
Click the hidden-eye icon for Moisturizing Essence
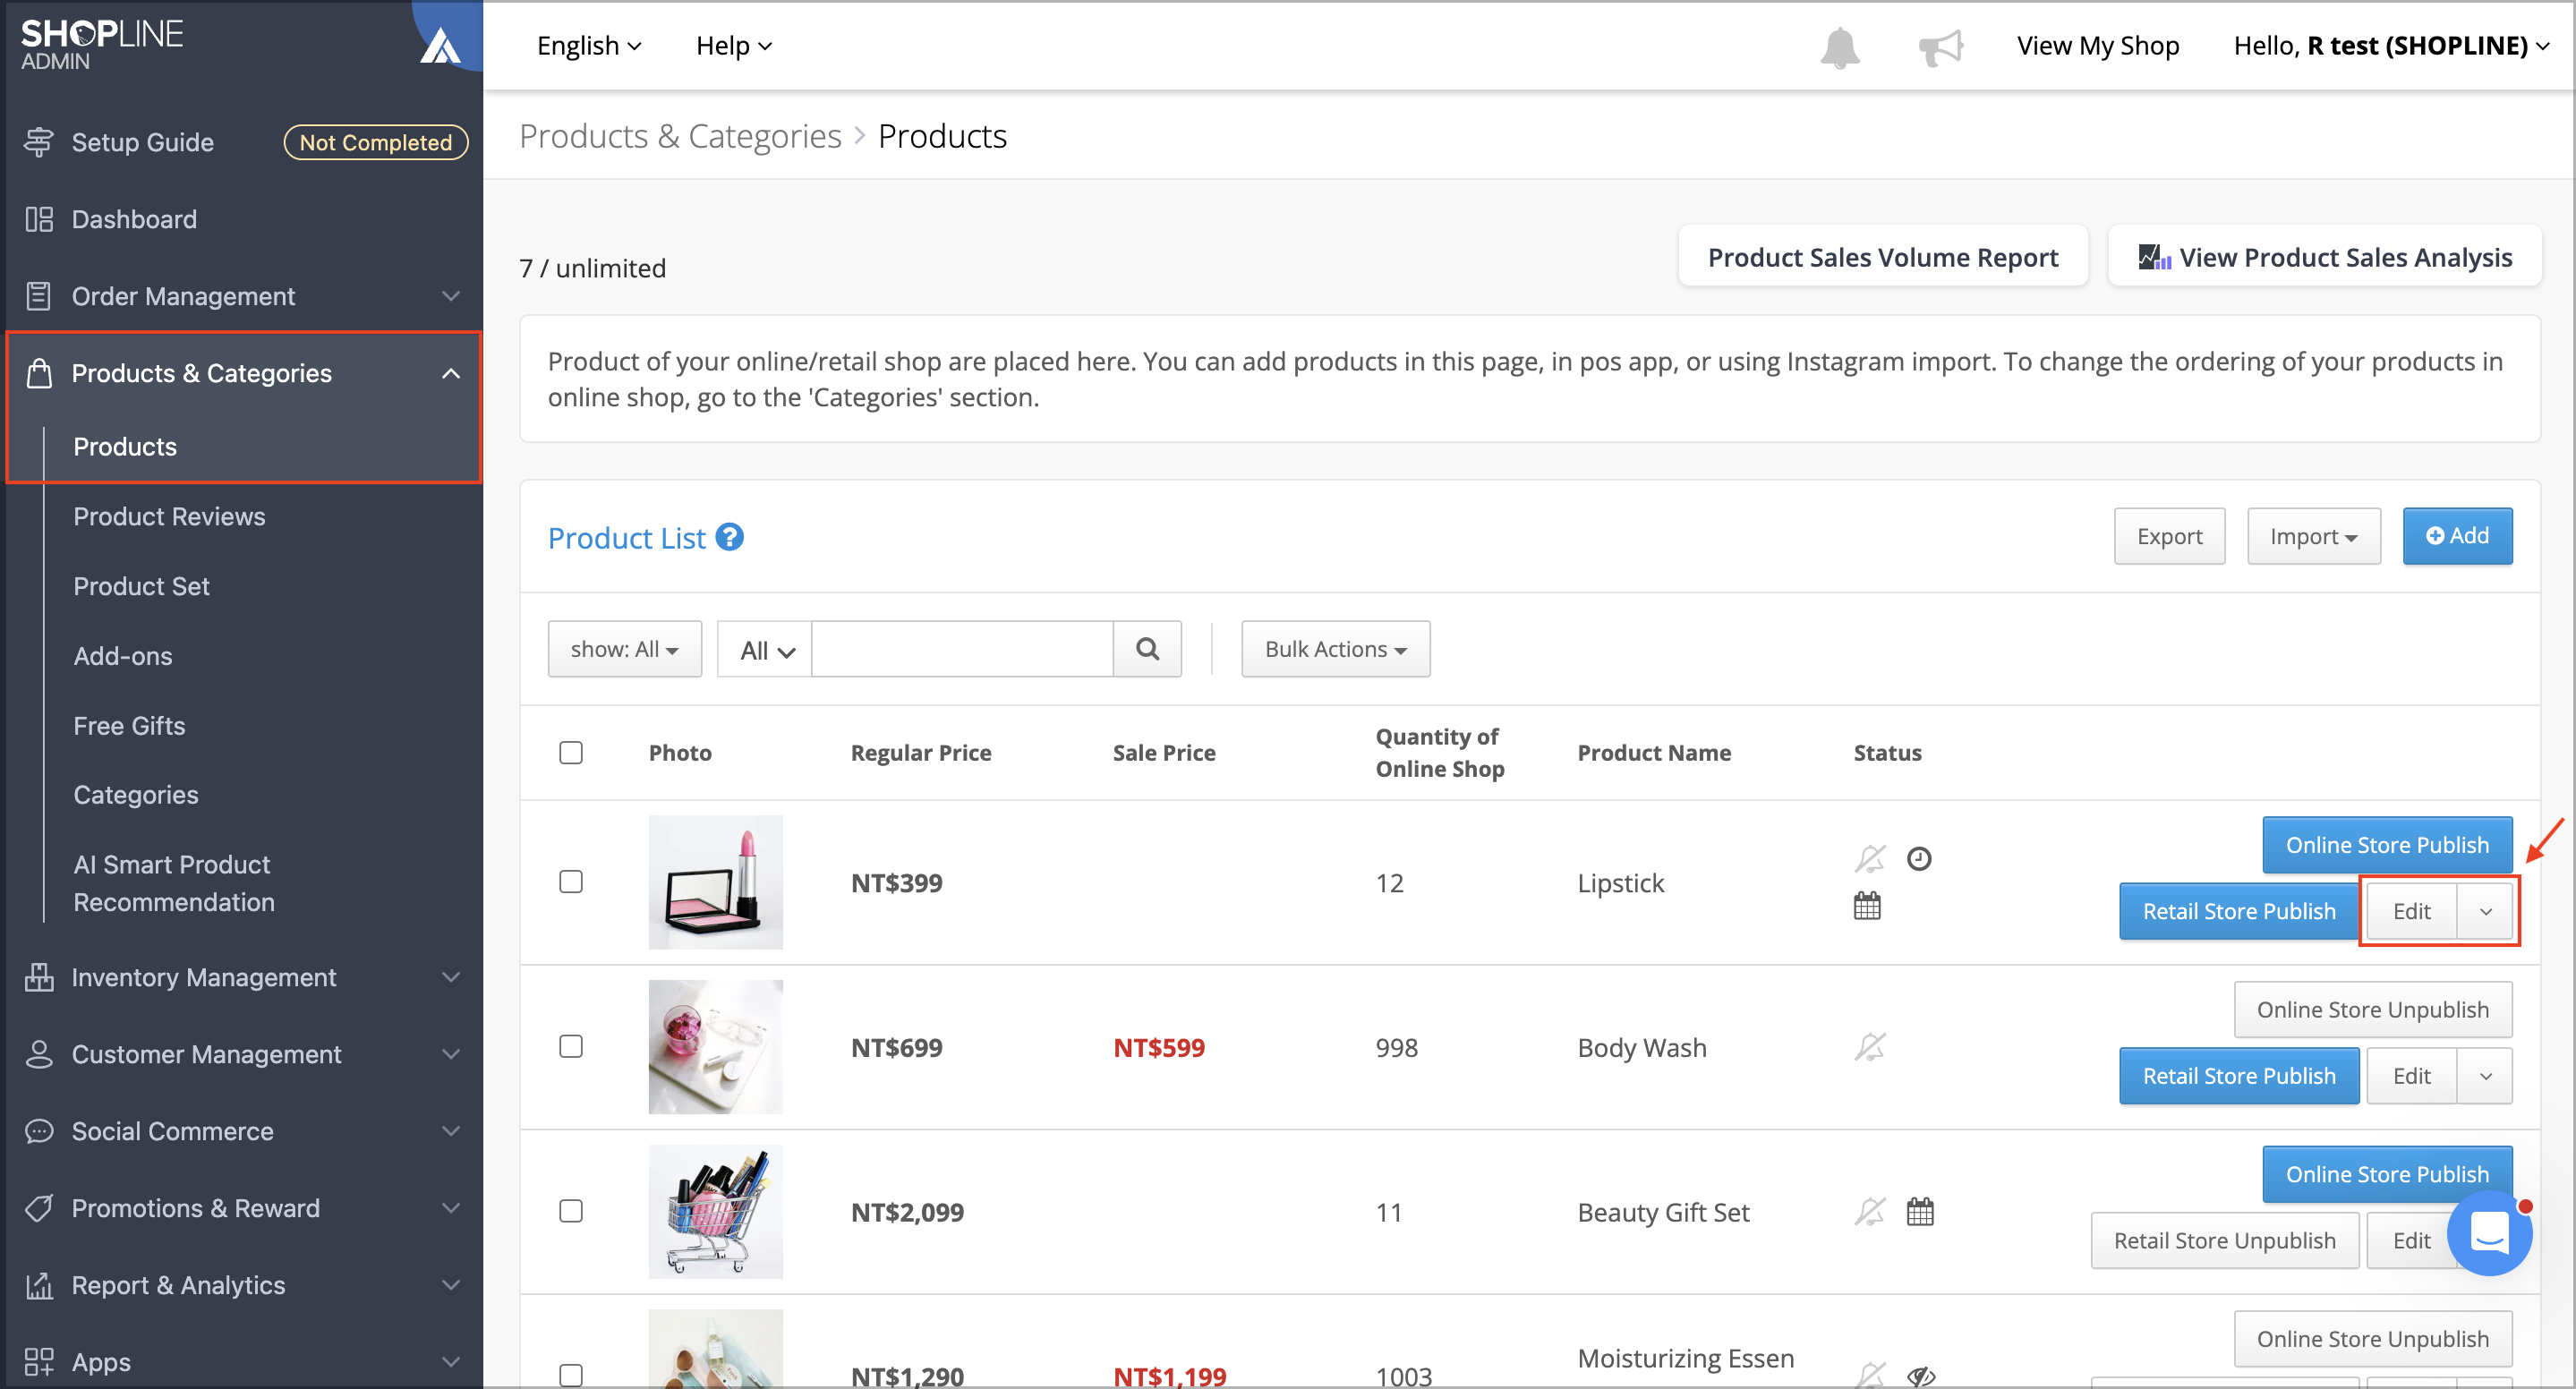coord(1921,1376)
